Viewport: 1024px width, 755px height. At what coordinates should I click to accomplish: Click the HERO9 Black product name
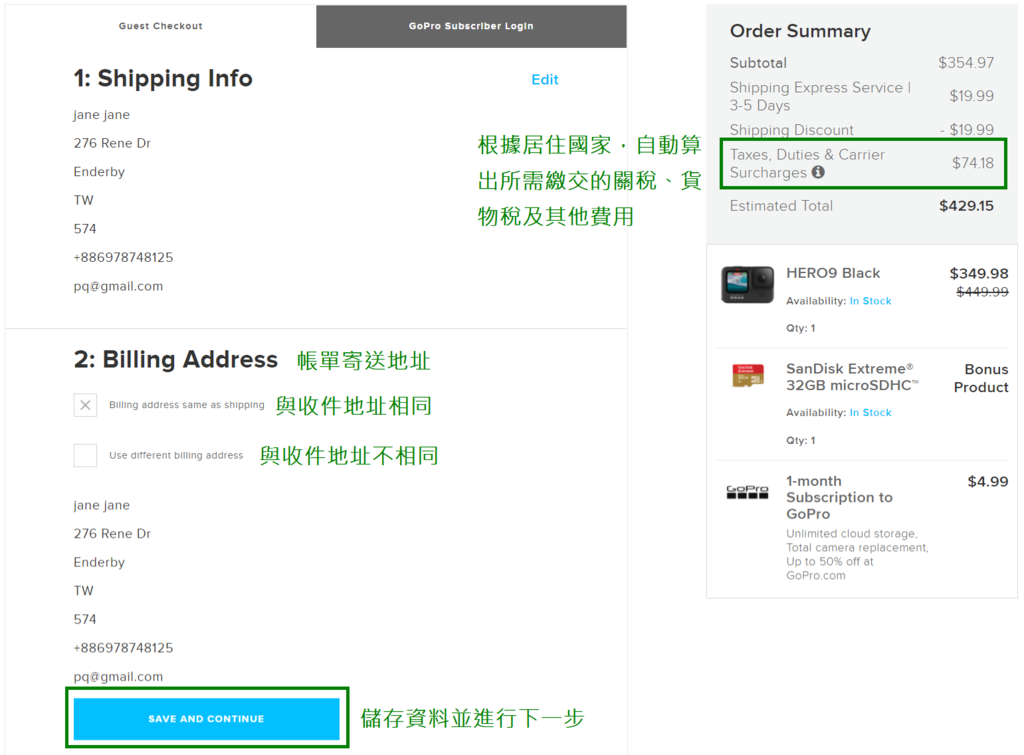(x=833, y=273)
